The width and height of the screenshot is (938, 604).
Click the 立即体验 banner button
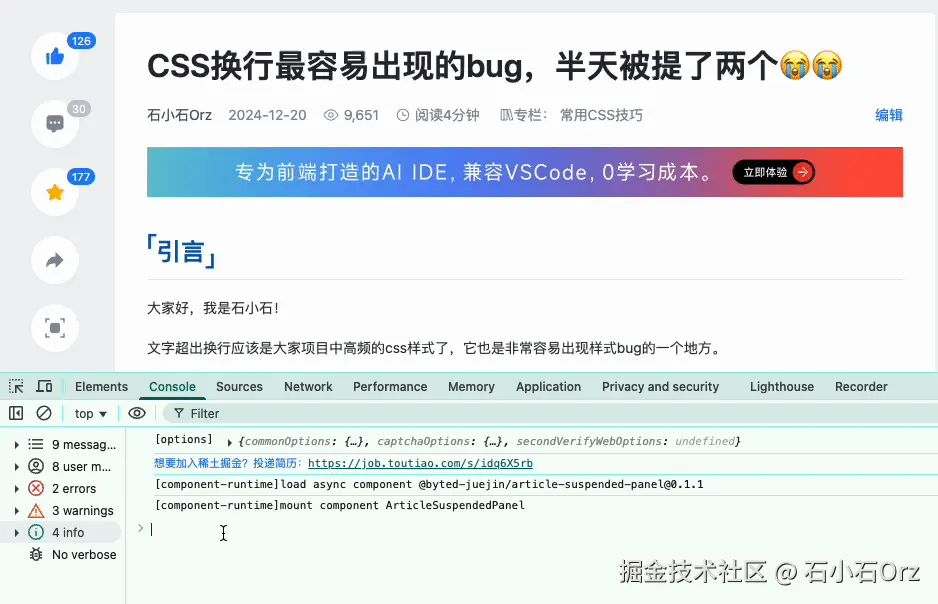774,172
